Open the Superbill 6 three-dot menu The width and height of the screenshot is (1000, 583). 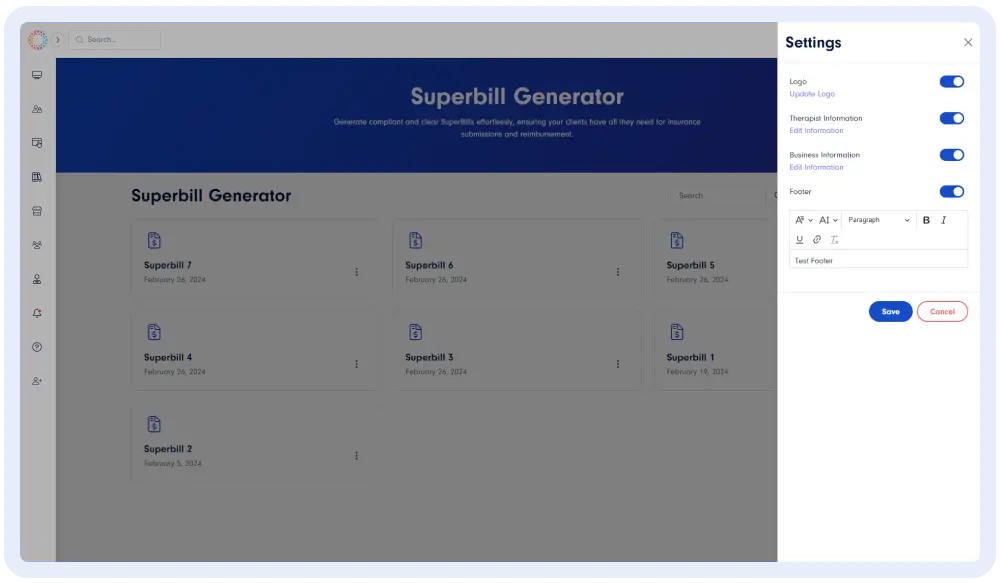[x=618, y=272]
